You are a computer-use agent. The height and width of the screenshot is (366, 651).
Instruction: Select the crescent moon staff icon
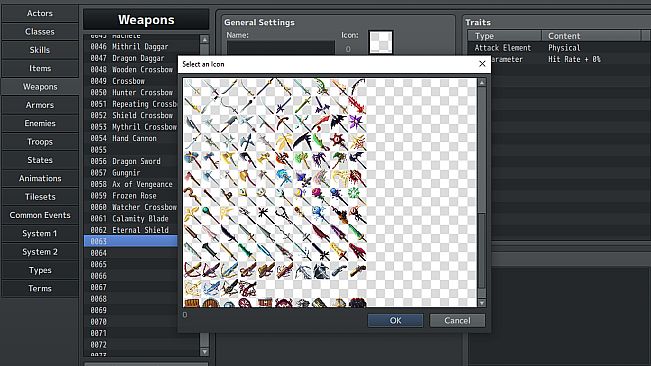click(303, 197)
